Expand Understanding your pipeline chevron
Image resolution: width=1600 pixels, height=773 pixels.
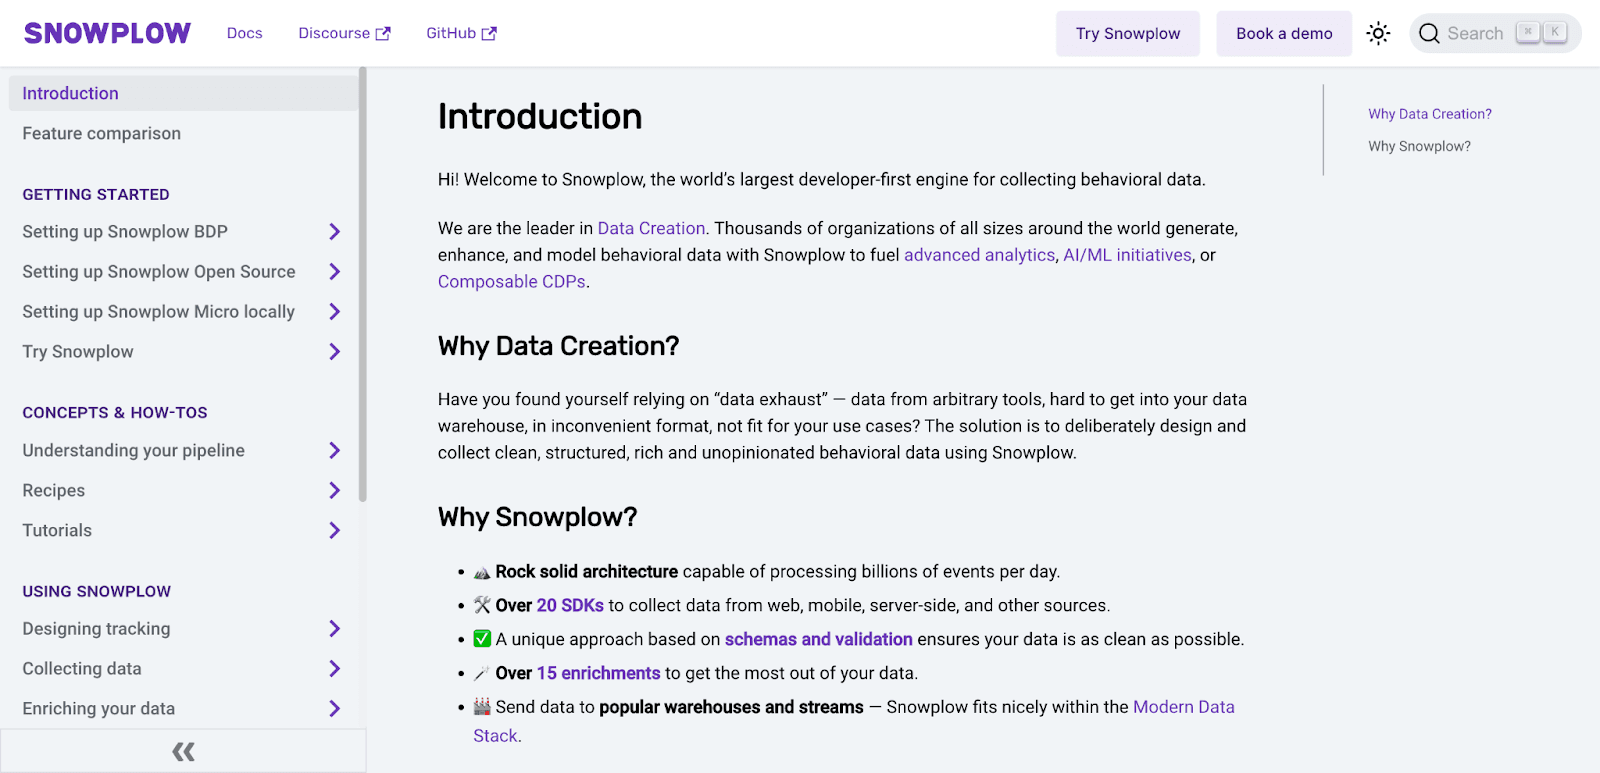click(335, 451)
